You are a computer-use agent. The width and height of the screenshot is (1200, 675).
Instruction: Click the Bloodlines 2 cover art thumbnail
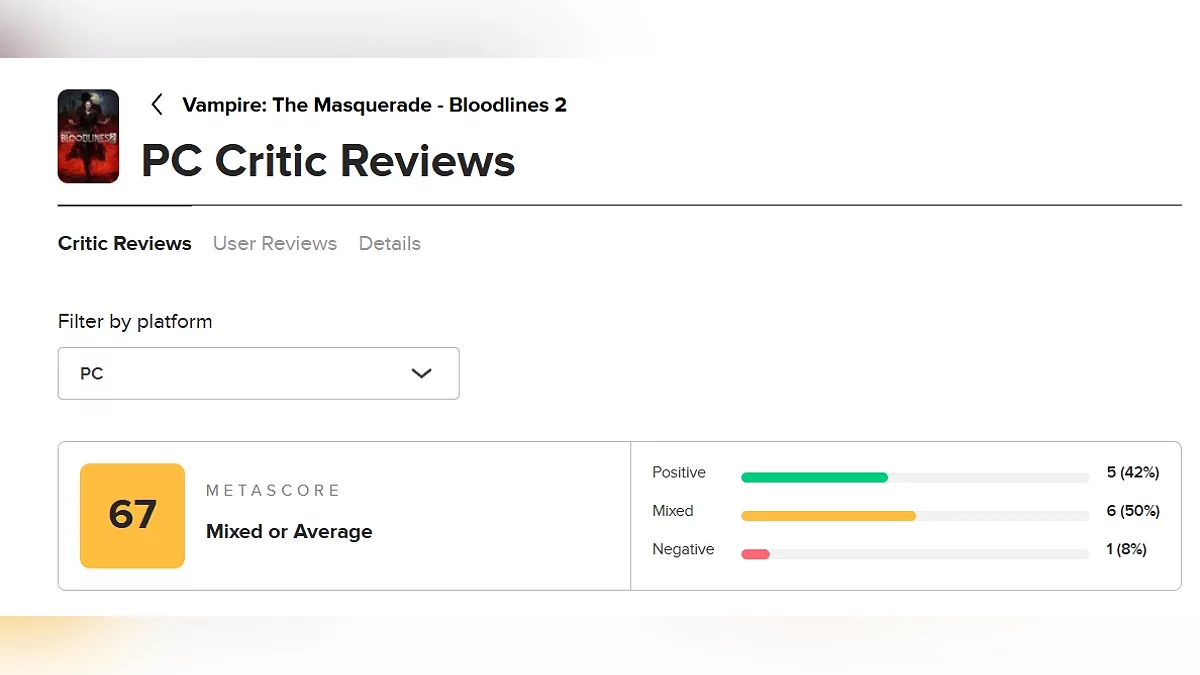pos(88,136)
